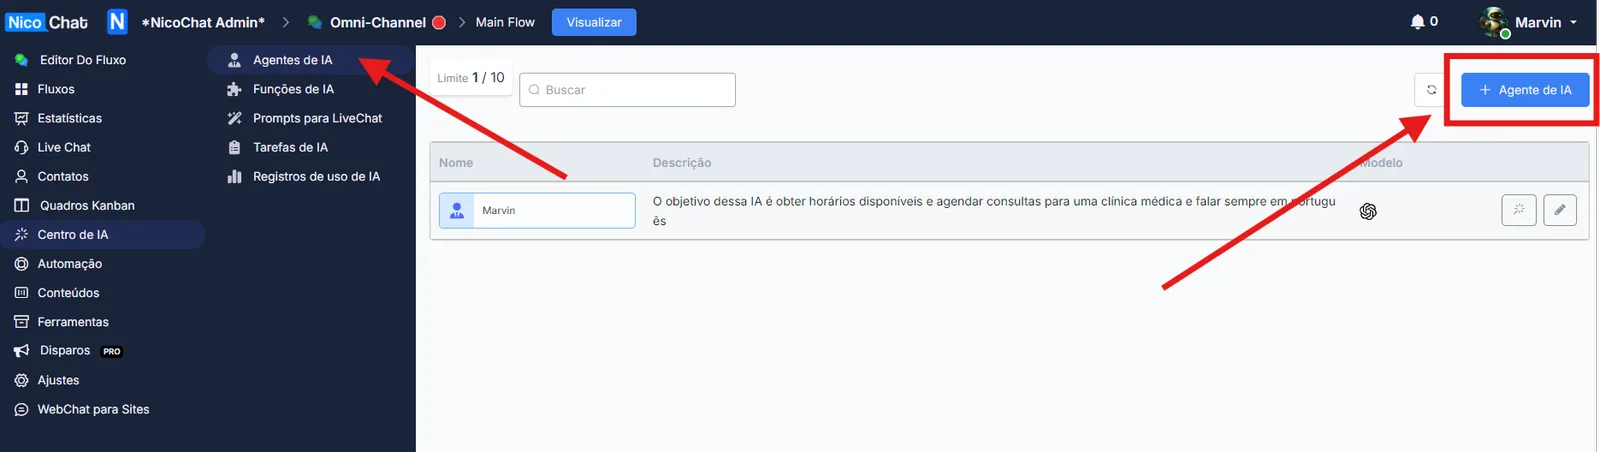This screenshot has width=1600, height=452.
Task: Click the pencil edit button for Marvin
Action: [1560, 210]
